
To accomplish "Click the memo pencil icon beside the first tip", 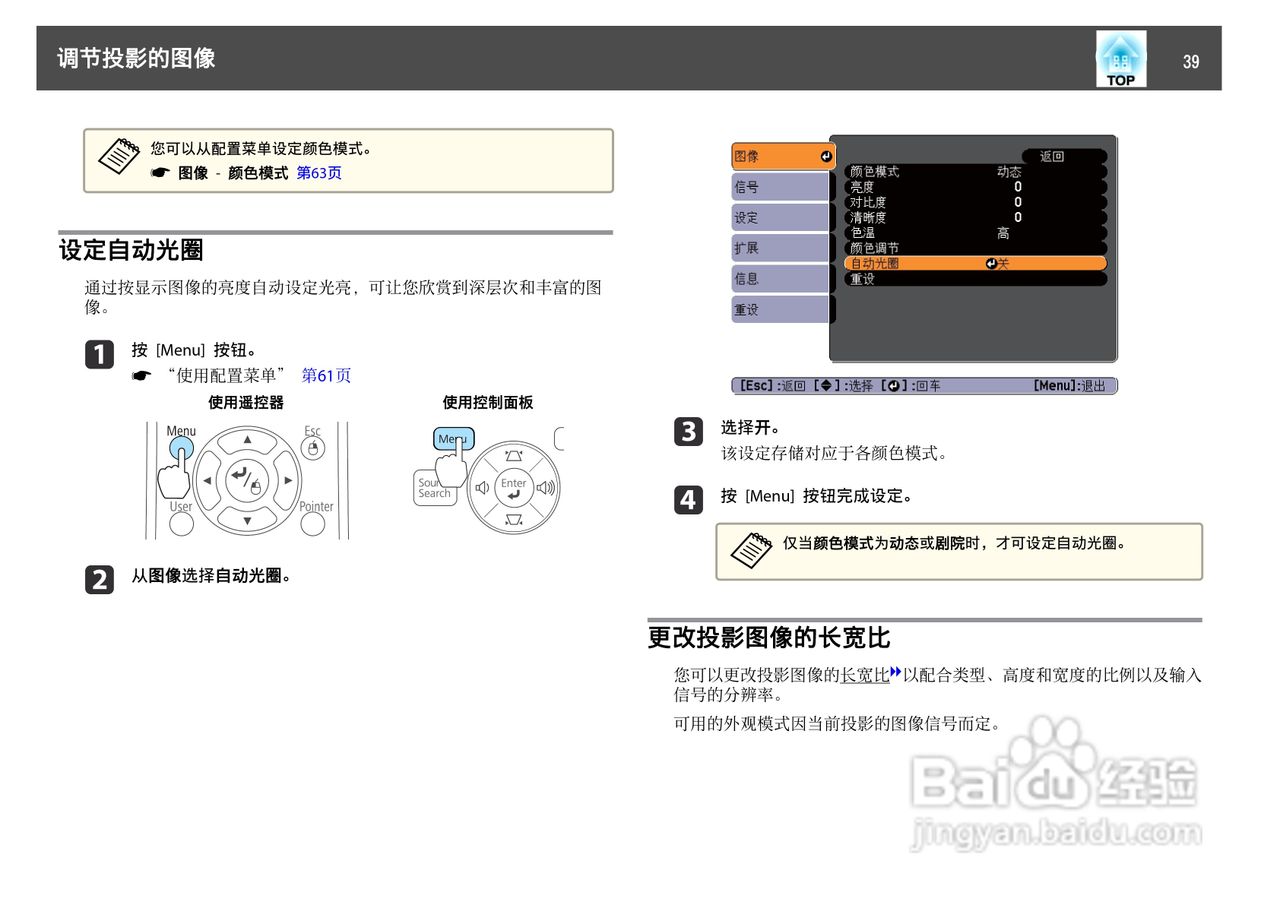I will pos(117,156).
